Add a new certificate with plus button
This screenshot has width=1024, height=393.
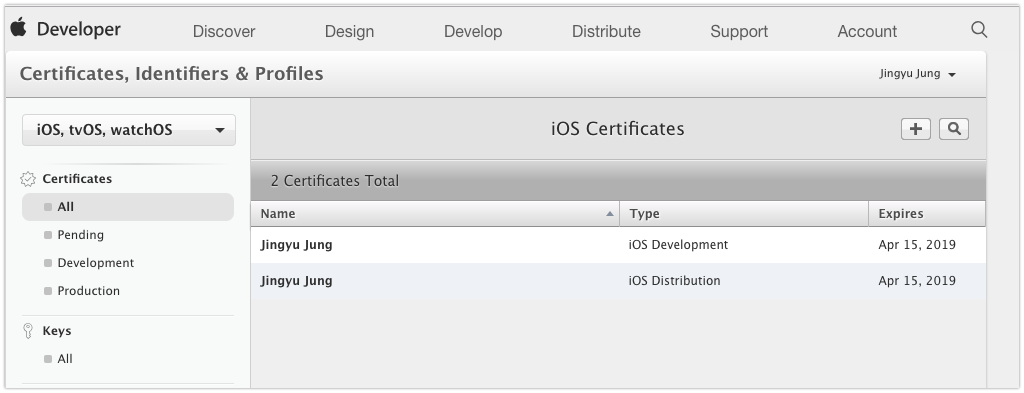pos(916,129)
